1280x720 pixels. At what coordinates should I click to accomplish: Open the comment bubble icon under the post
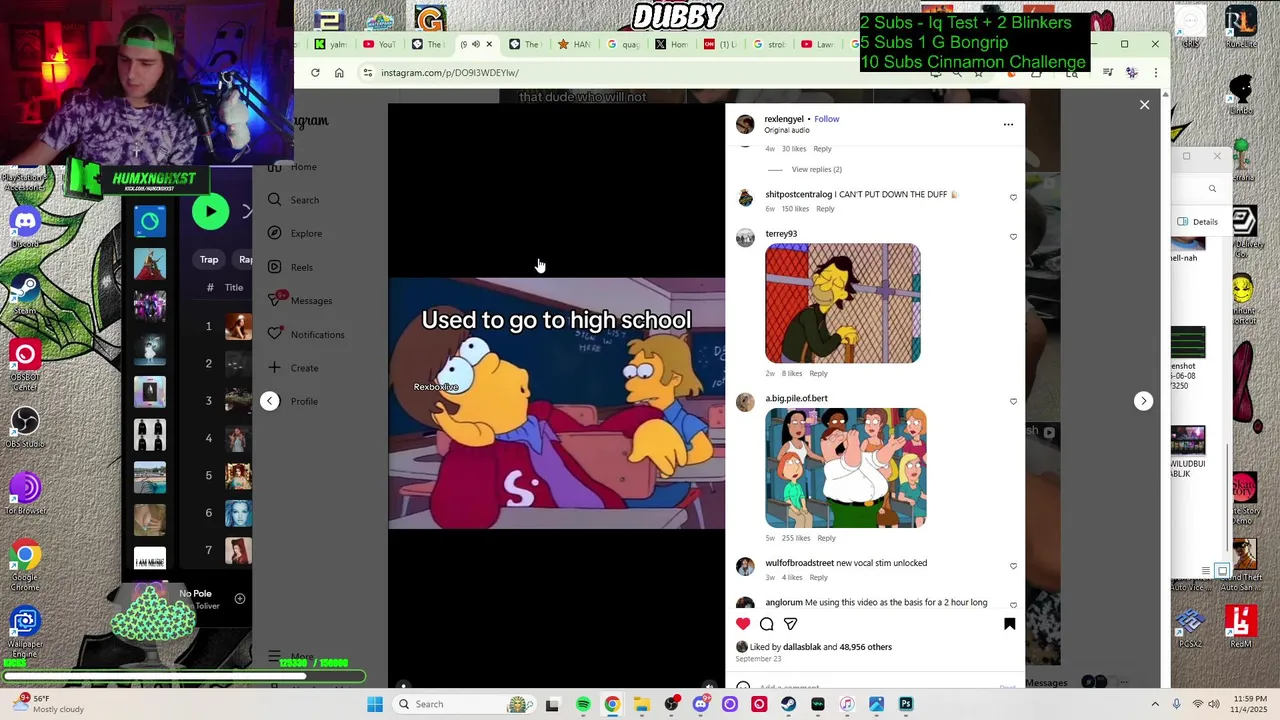pos(767,624)
